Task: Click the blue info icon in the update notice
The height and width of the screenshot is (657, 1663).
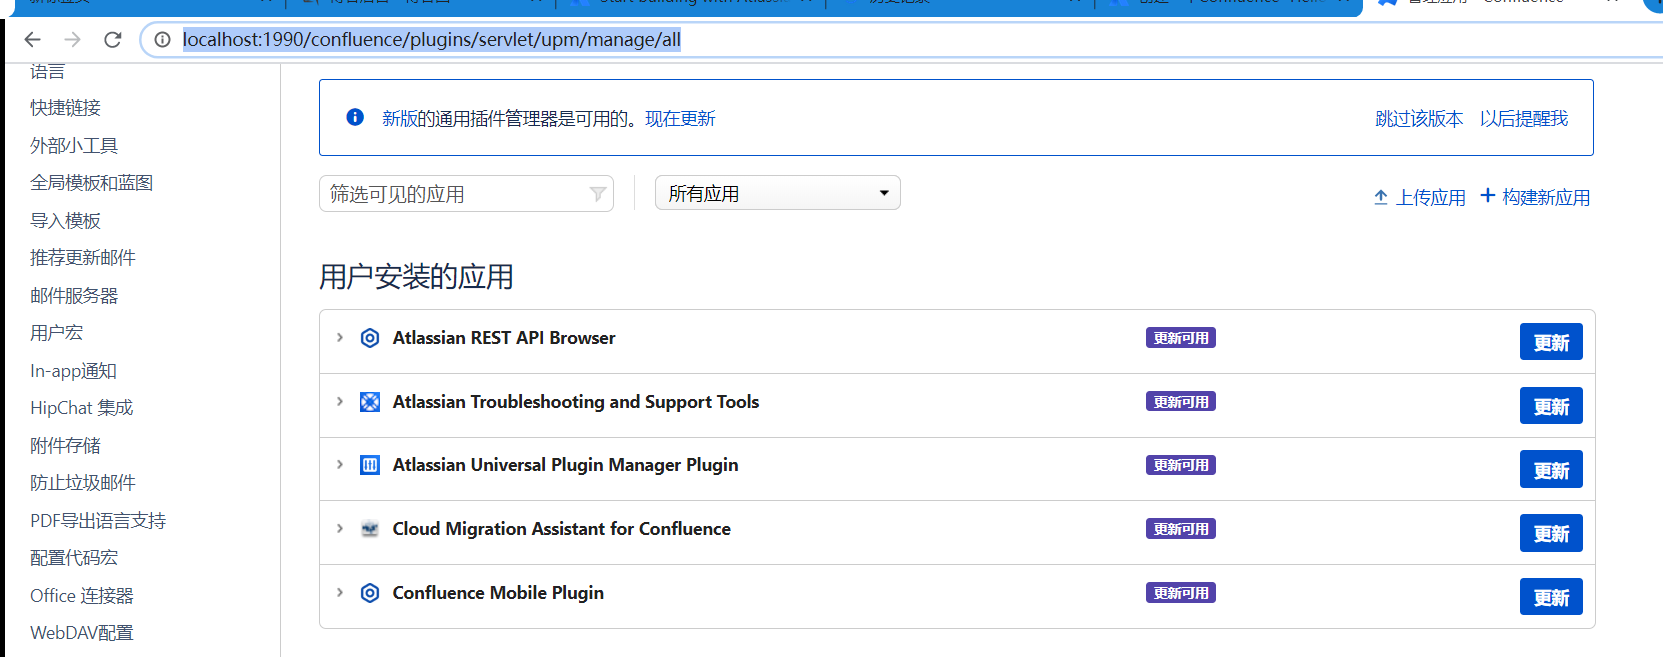Action: [355, 117]
